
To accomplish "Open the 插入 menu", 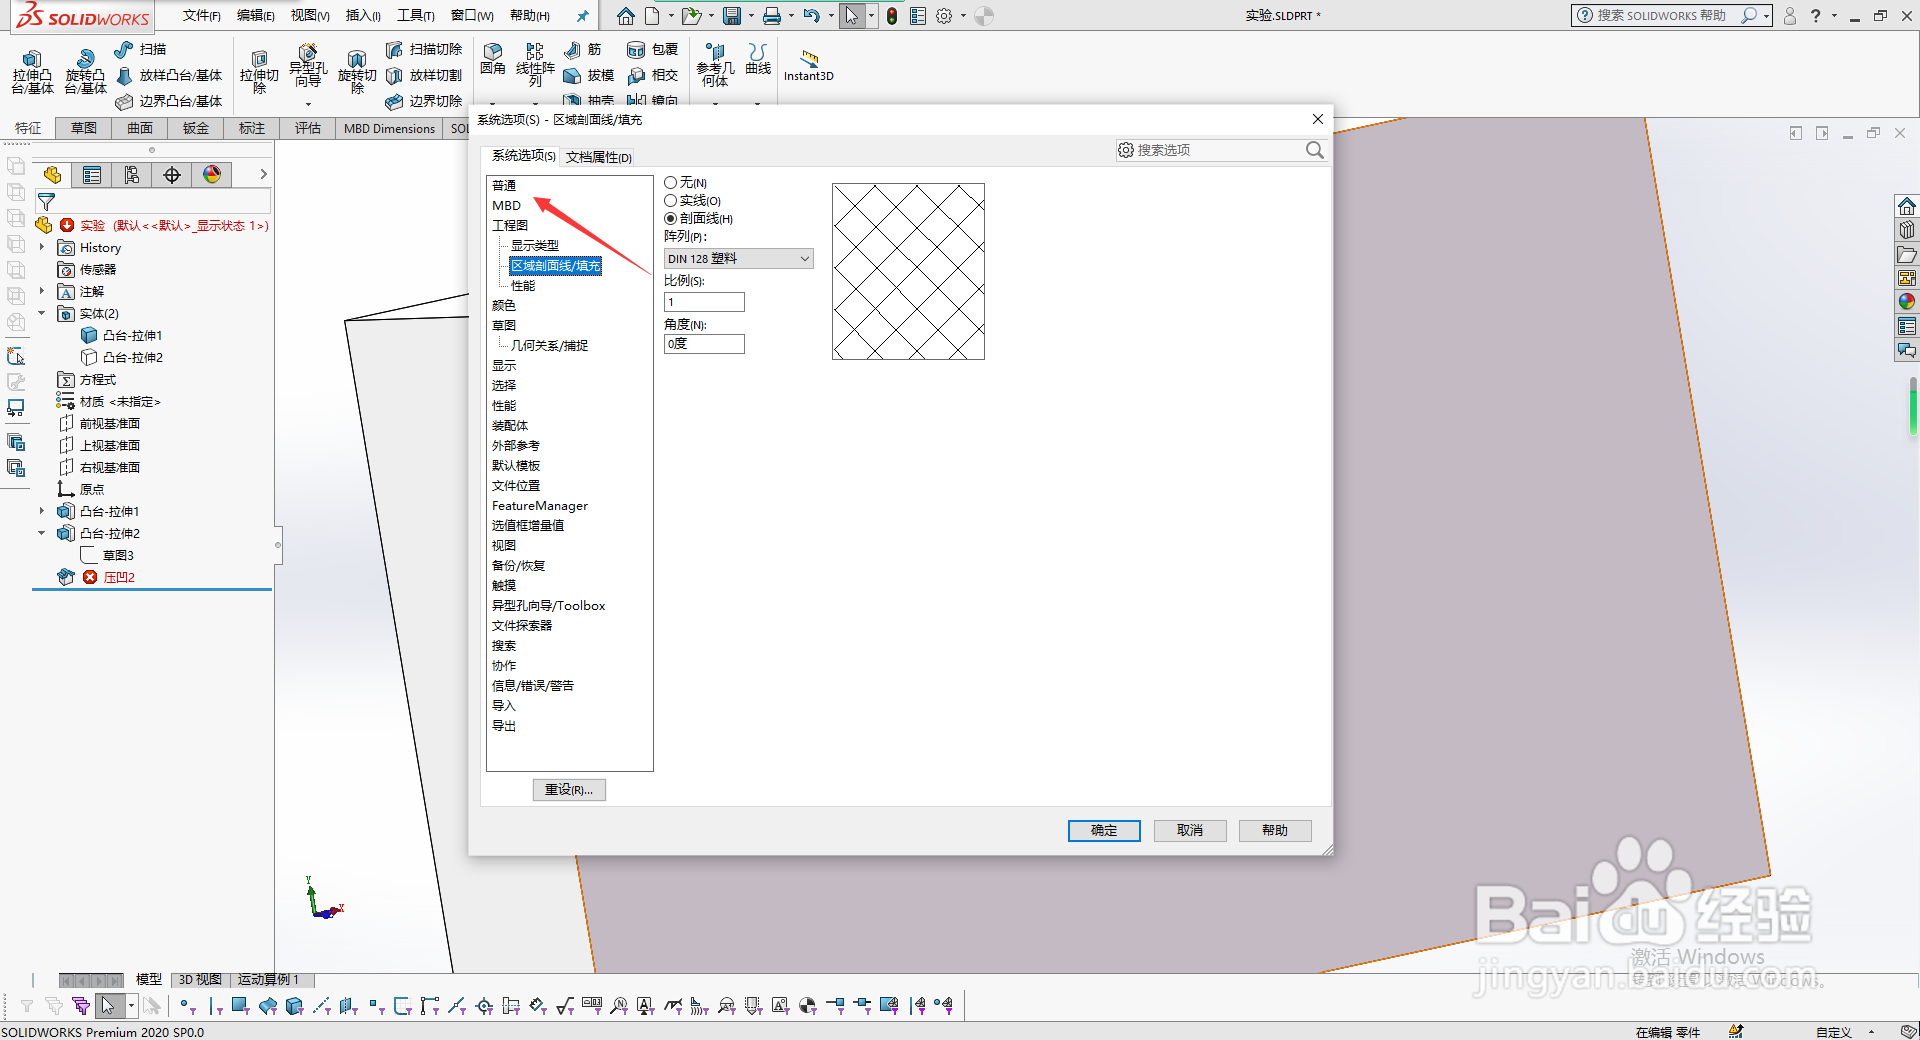I will [362, 16].
